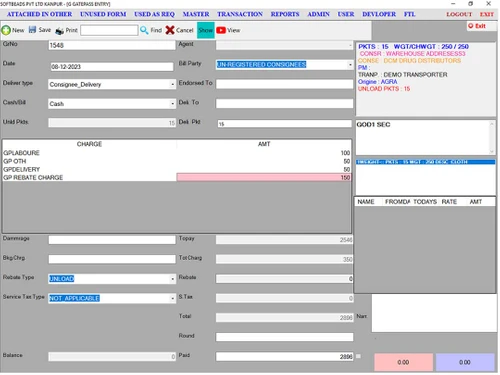Viewport: 500px width, 375px height.
Task: Click the lavender 0.00 total box
Action: pyautogui.click(x=465, y=362)
